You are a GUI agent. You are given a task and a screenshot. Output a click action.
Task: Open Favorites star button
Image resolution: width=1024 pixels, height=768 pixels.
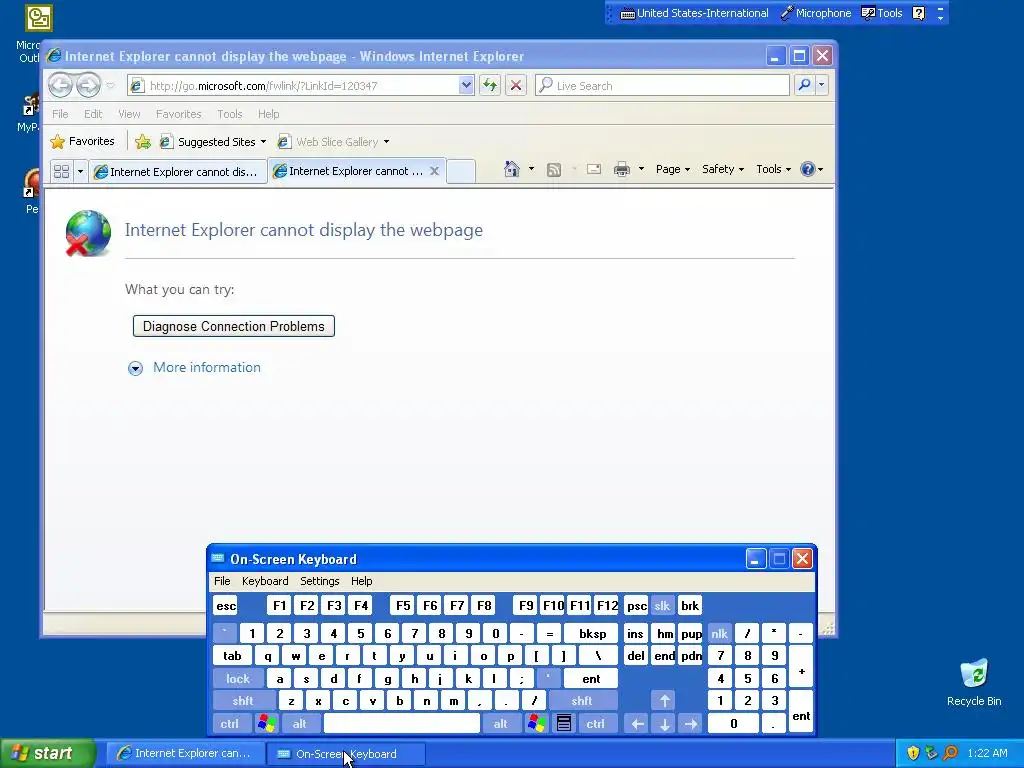click(x=82, y=141)
